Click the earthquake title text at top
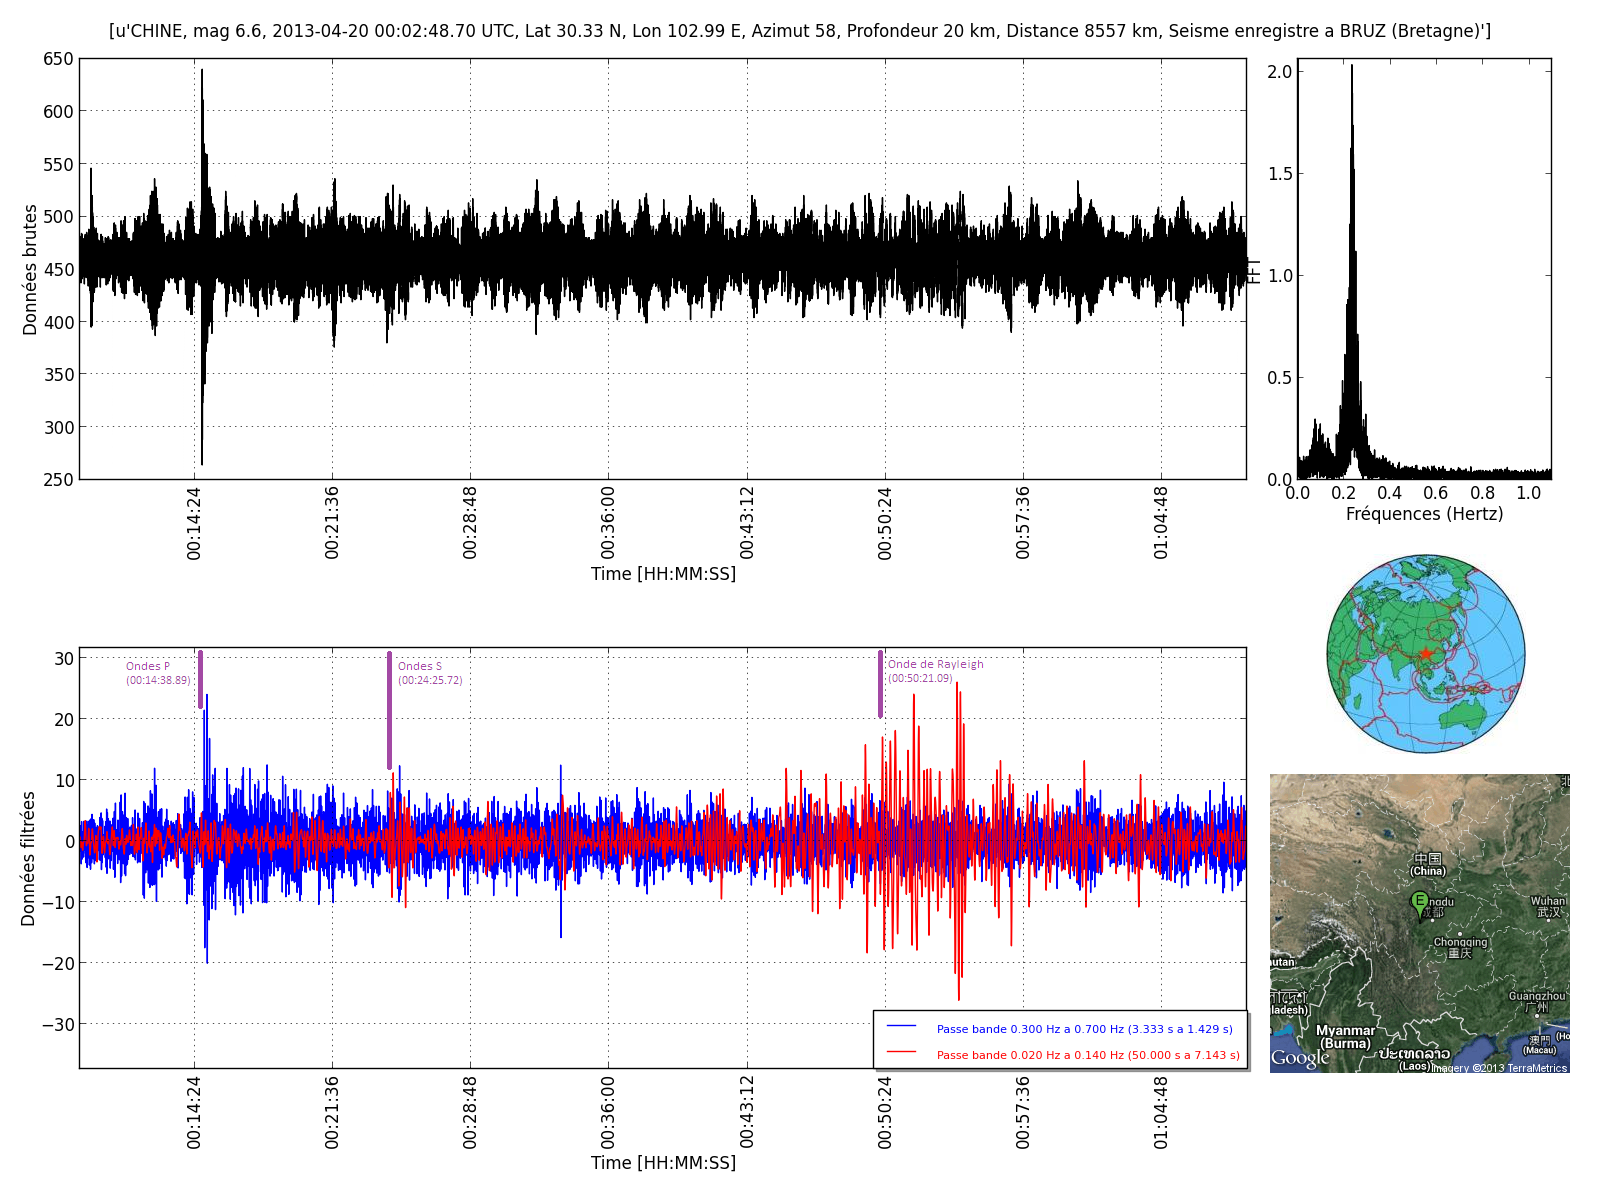This screenshot has width=1600, height=1188. pos(799,31)
